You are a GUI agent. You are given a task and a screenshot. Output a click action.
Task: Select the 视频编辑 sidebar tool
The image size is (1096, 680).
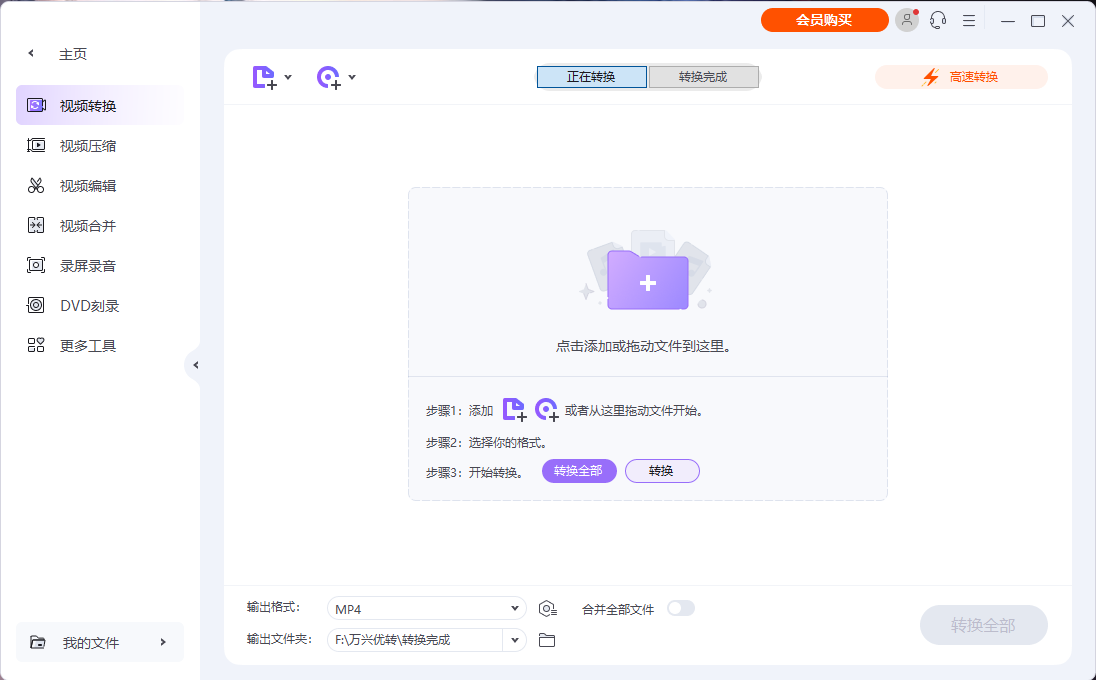pyautogui.click(x=90, y=184)
